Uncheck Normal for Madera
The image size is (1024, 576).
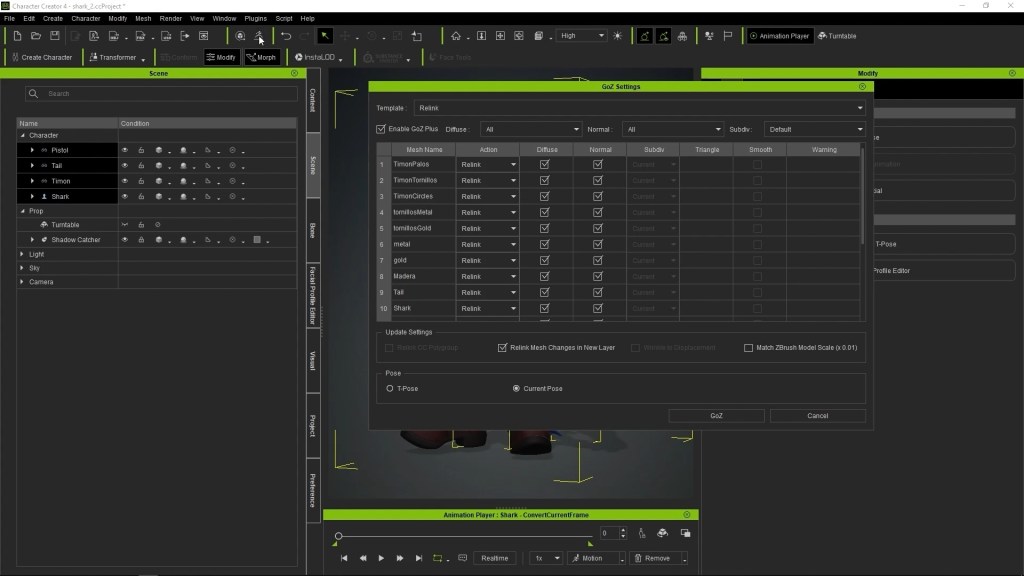(598, 276)
